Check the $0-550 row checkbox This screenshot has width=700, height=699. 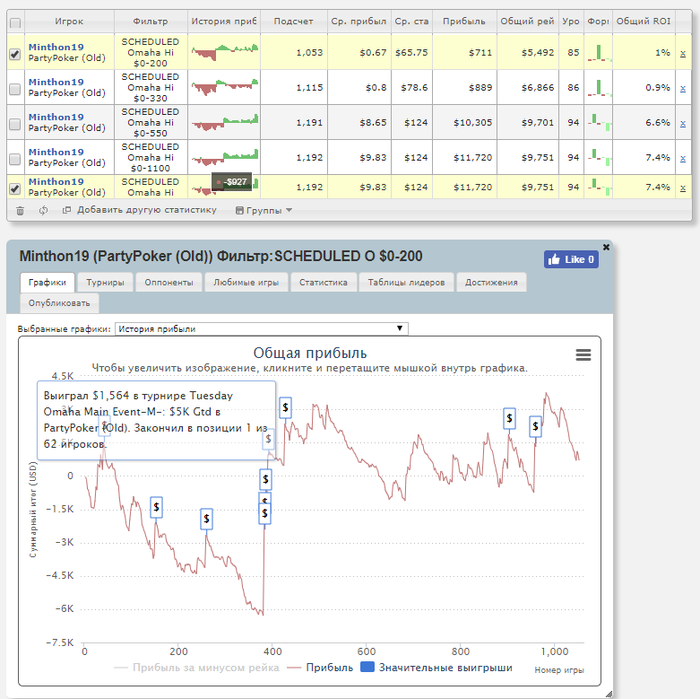(15, 124)
